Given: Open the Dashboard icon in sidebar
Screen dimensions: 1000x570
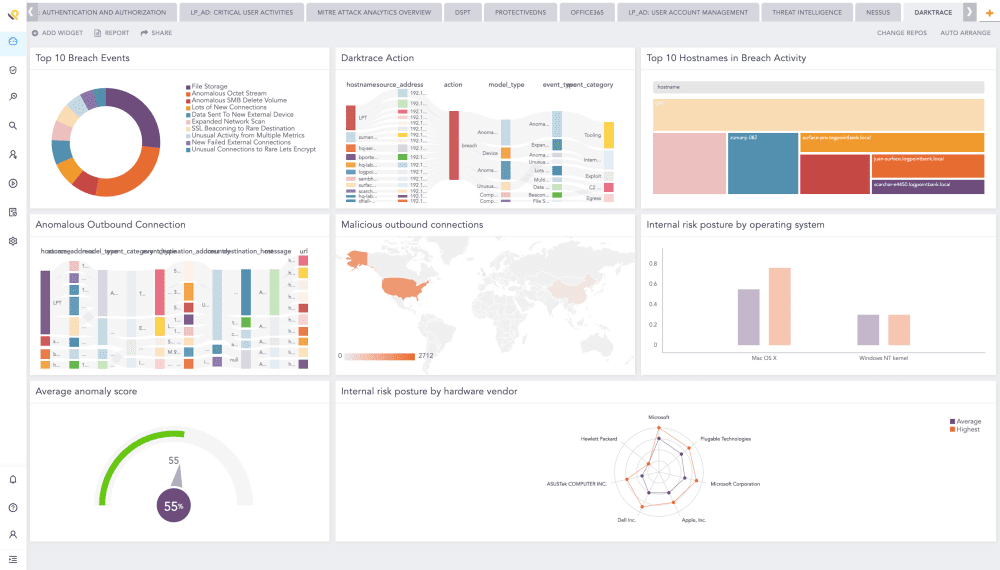Looking at the screenshot, I should [13, 41].
